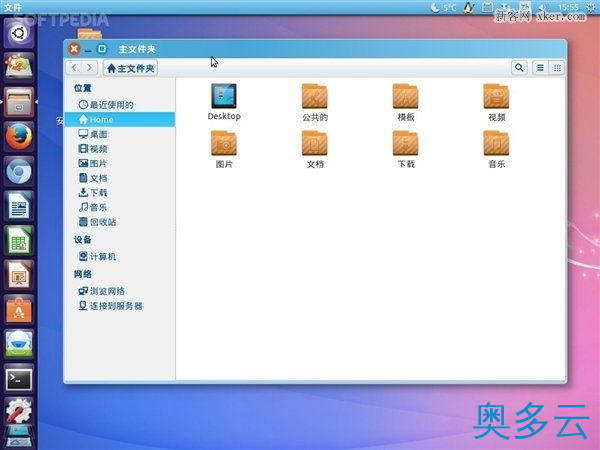
Task: Launch Chromium from the launcher
Action: (19, 171)
